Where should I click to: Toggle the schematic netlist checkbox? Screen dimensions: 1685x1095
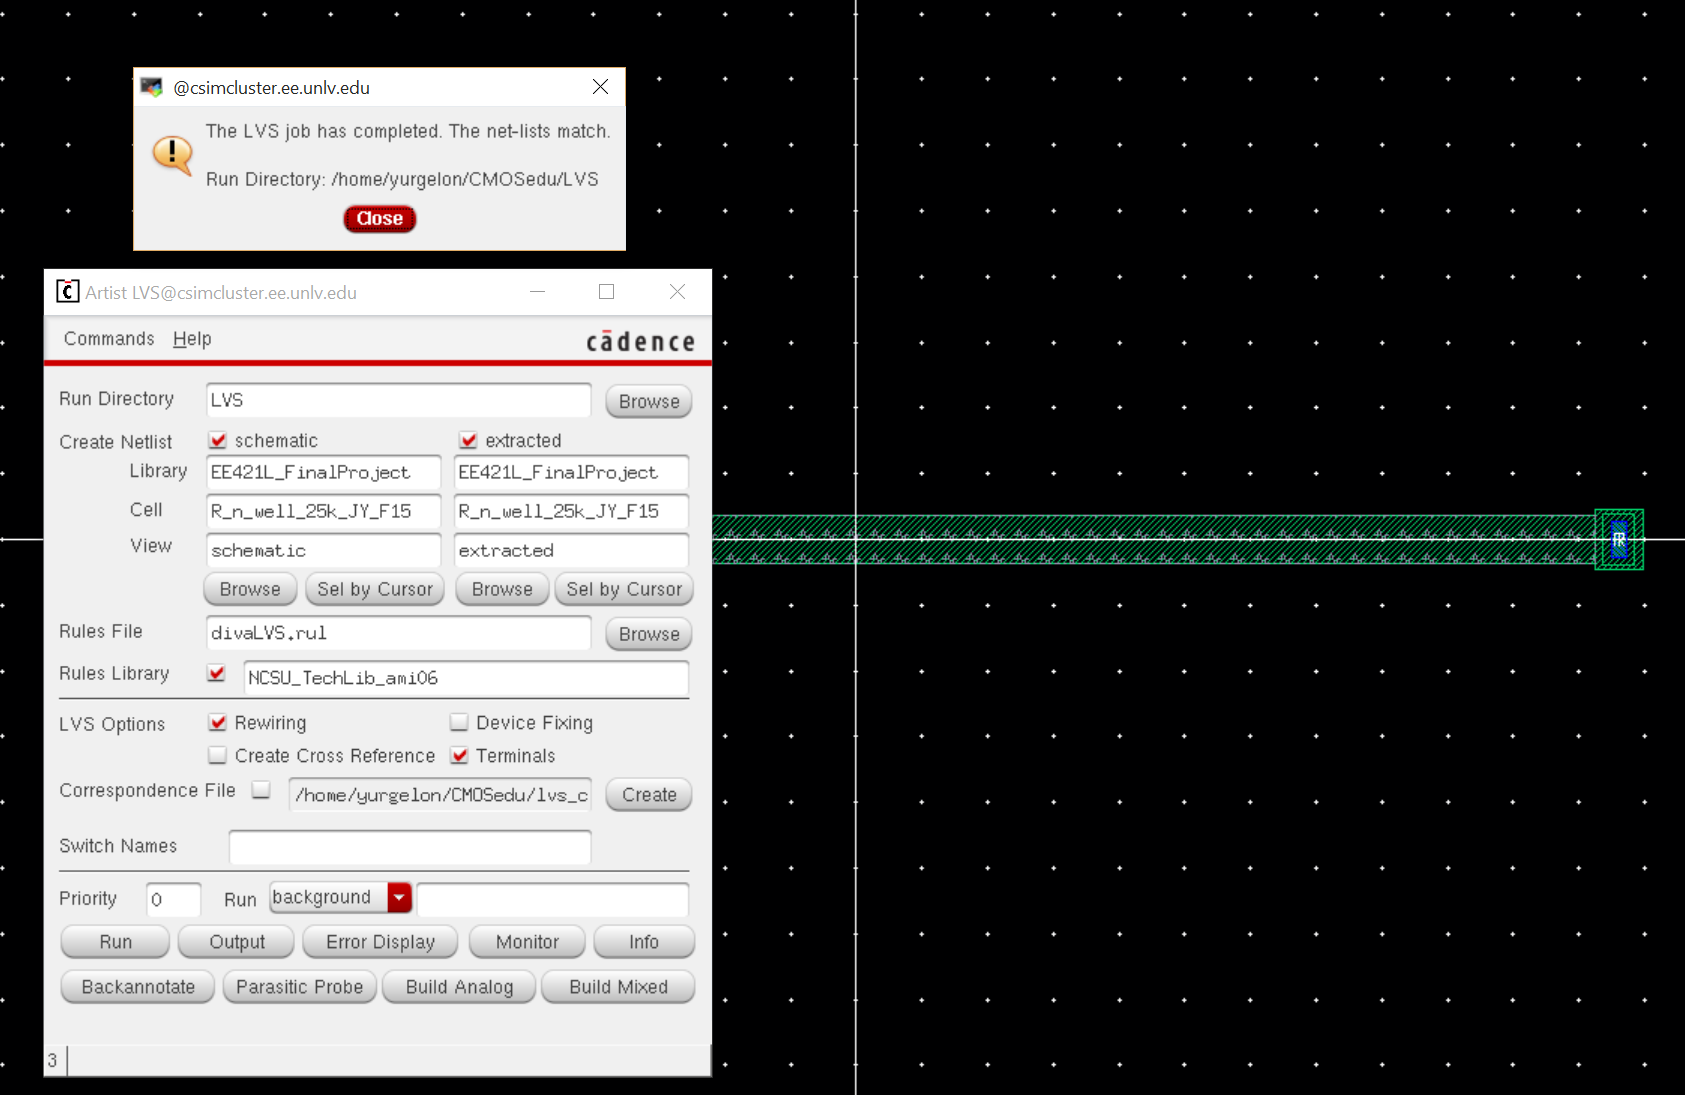click(218, 440)
